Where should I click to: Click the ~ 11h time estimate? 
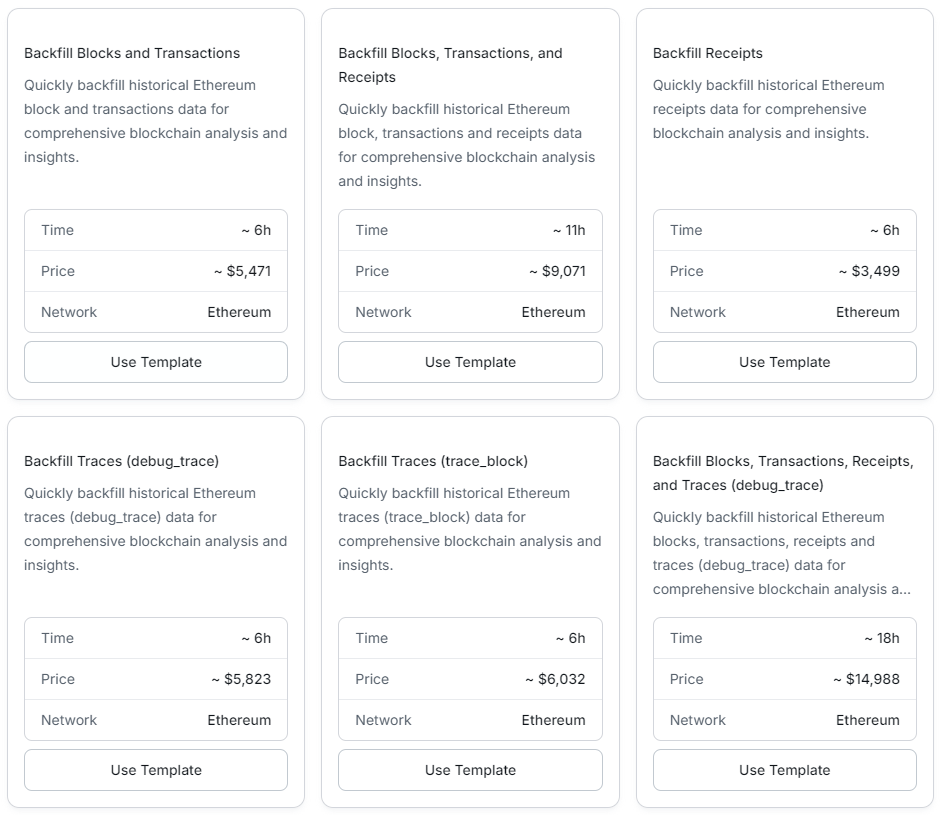click(x=569, y=230)
